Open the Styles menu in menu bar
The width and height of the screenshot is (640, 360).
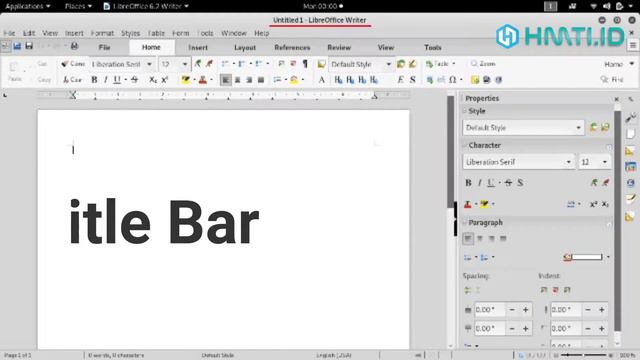pos(131,33)
